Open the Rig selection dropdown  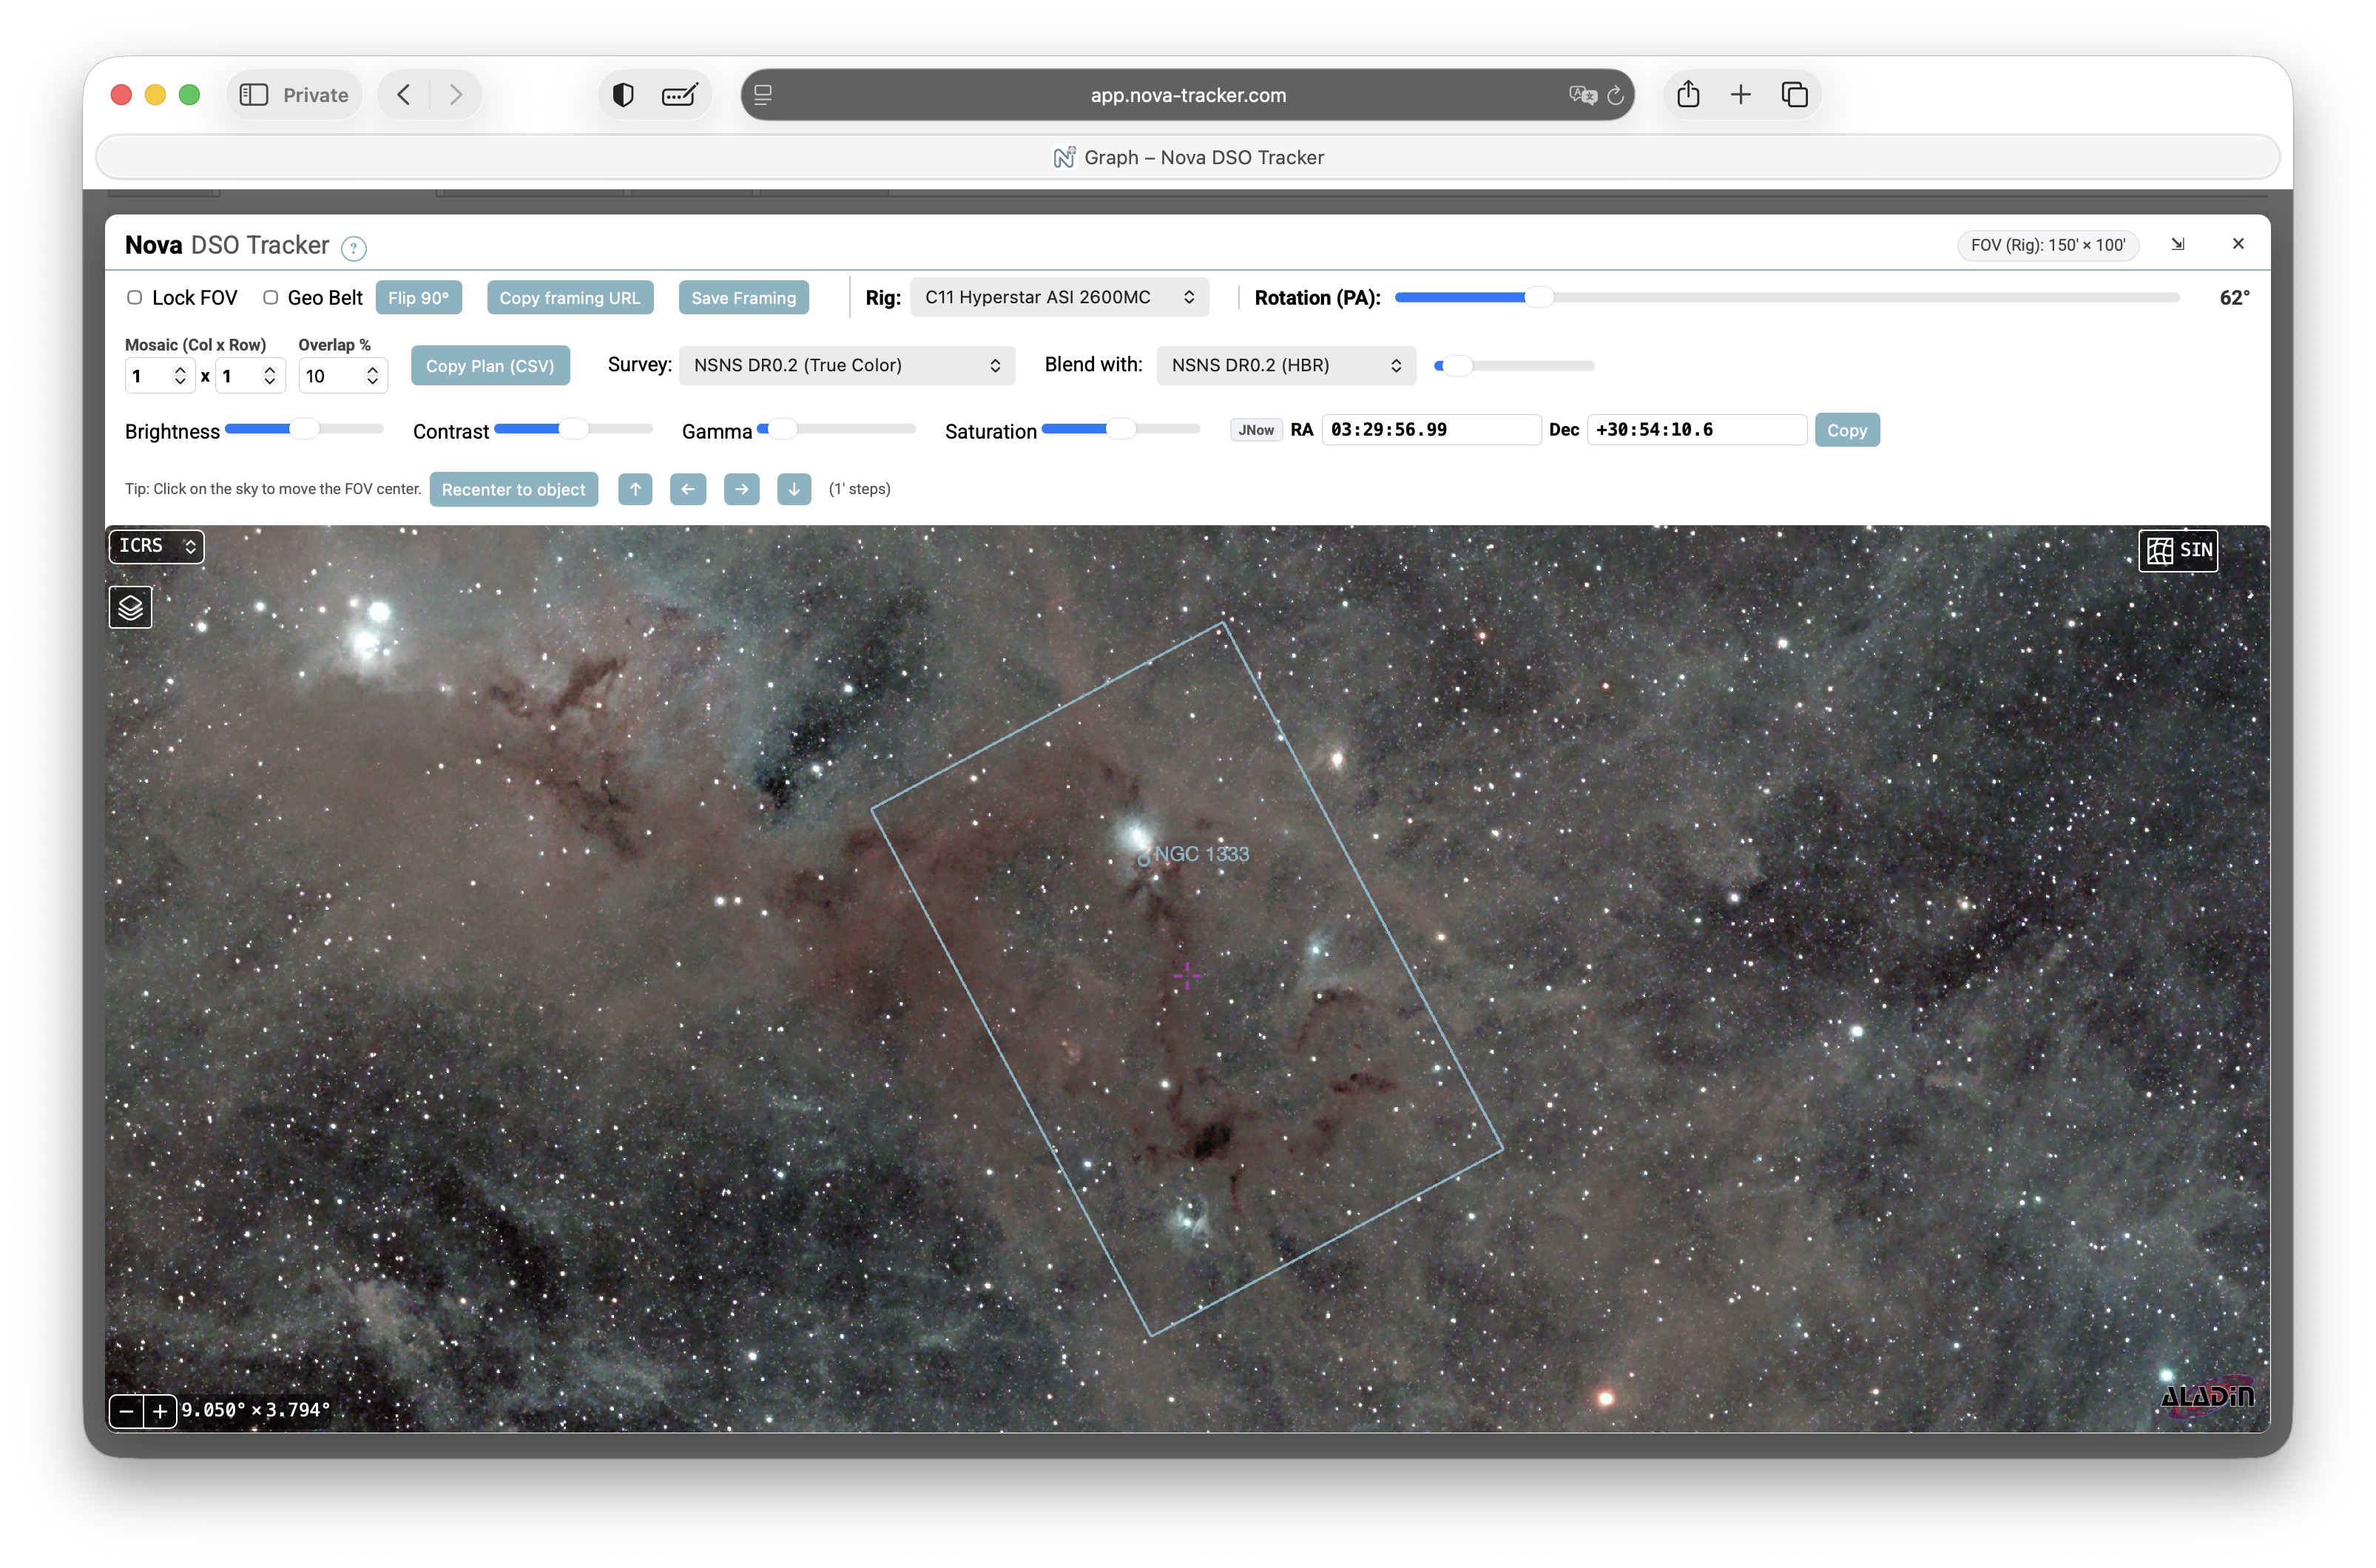pyautogui.click(x=1059, y=297)
